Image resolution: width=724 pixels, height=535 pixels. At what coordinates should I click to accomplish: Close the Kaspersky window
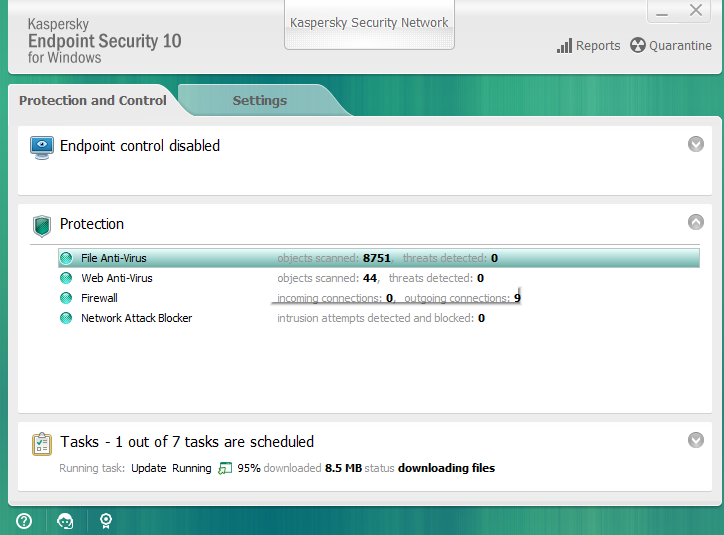click(696, 10)
